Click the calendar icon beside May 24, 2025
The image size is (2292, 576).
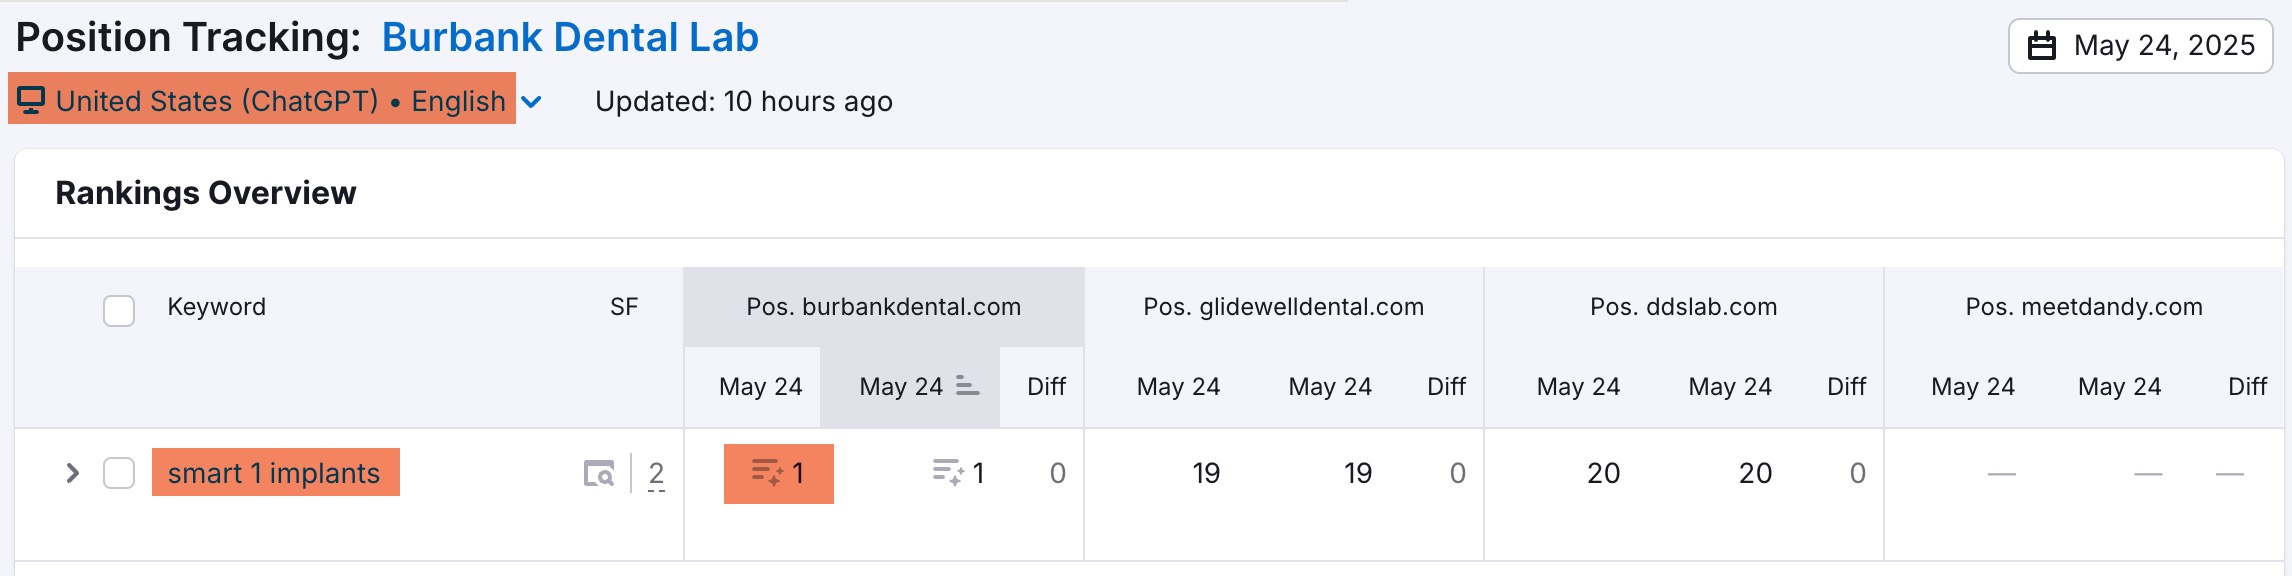coord(2041,46)
